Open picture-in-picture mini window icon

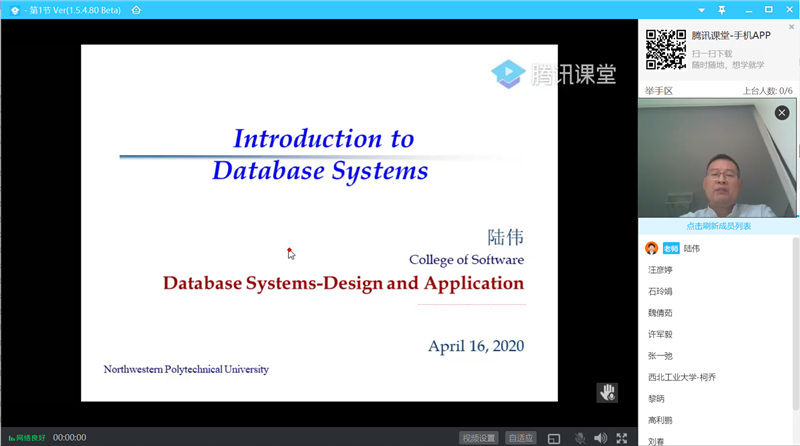pyautogui.click(x=554, y=438)
